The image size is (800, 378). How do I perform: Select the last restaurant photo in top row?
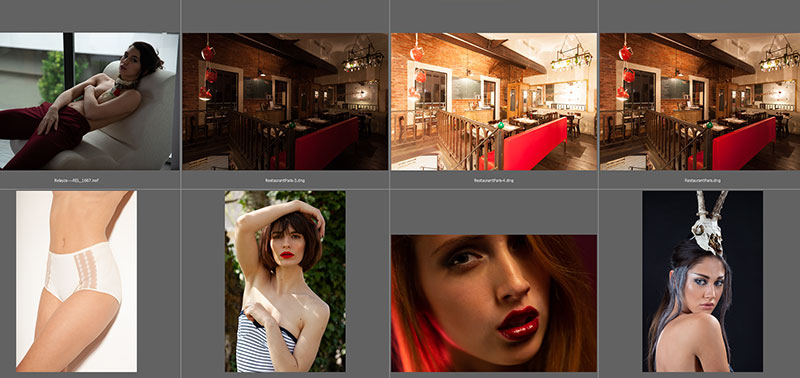(x=700, y=102)
